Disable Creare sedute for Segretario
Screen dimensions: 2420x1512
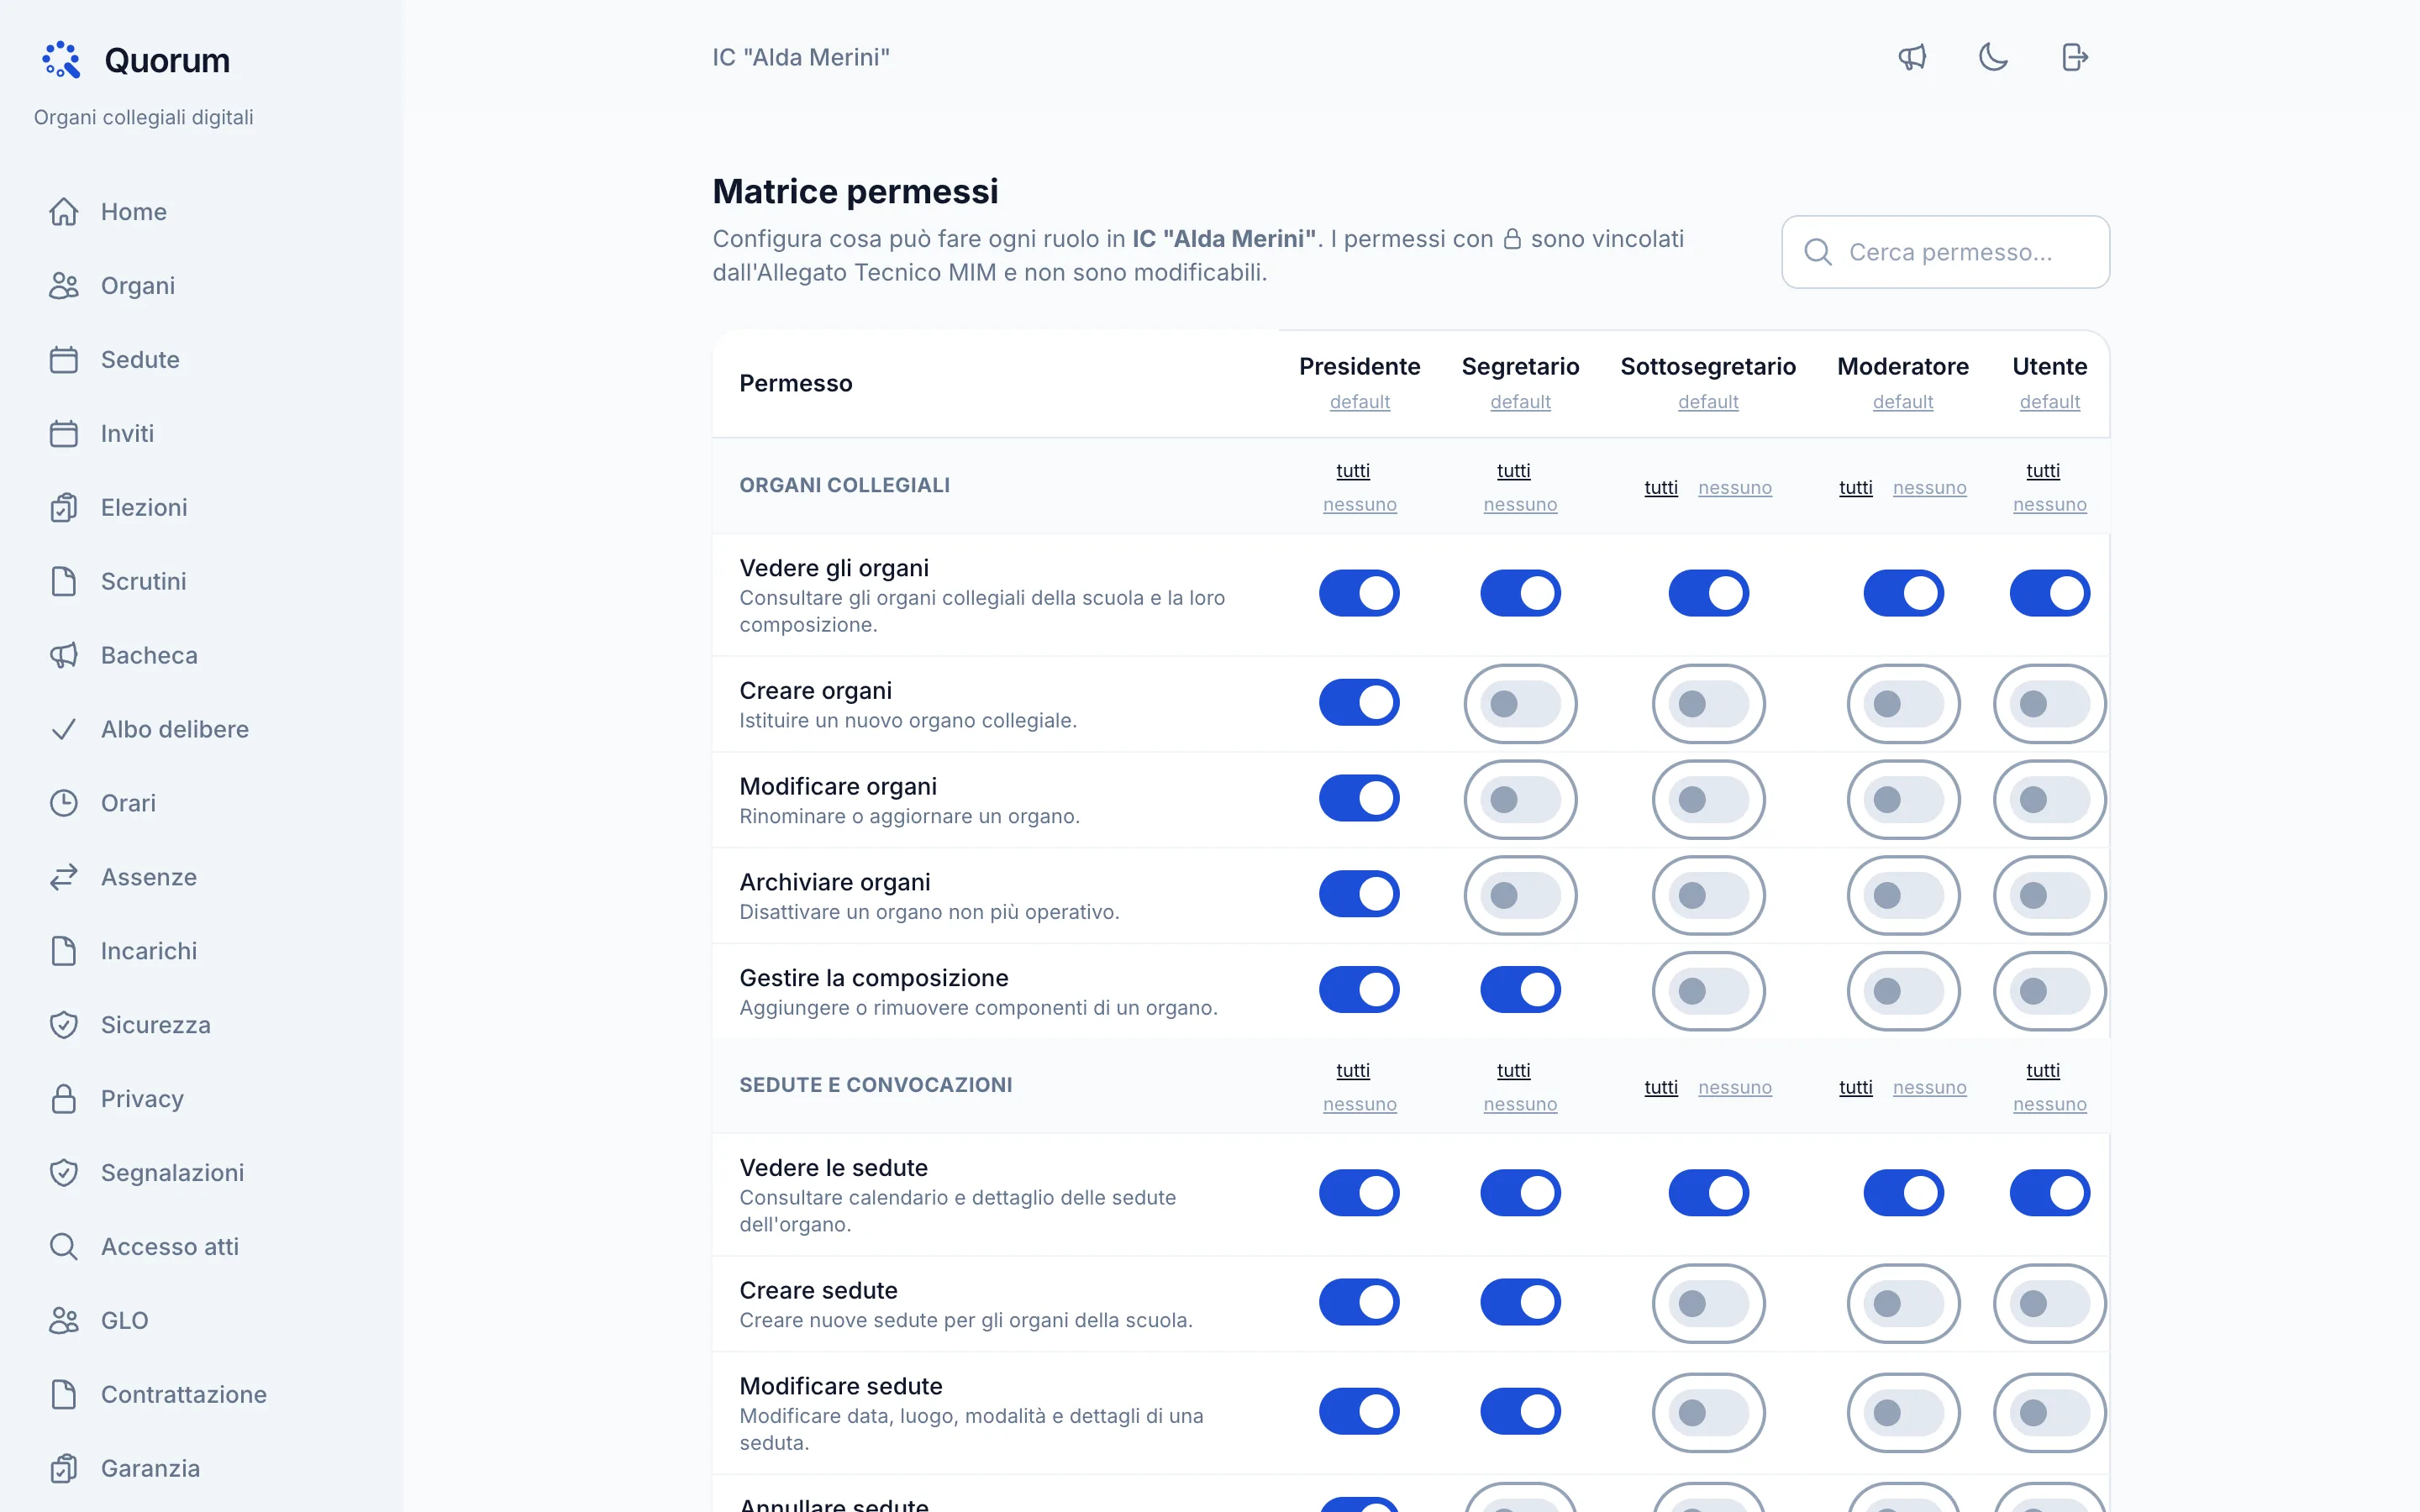tap(1520, 1302)
